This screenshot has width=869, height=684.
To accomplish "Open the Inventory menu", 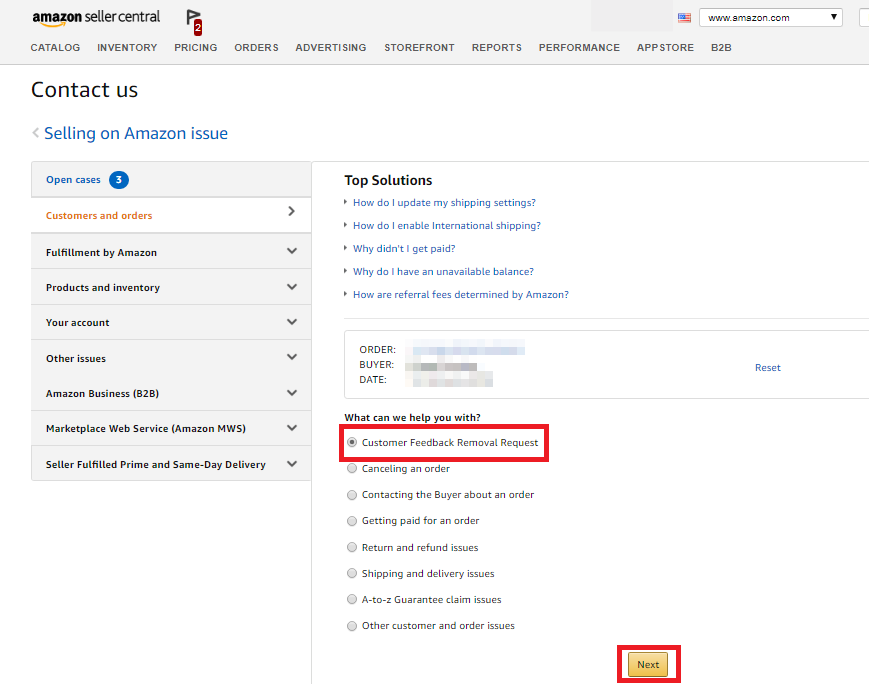I will coord(127,48).
